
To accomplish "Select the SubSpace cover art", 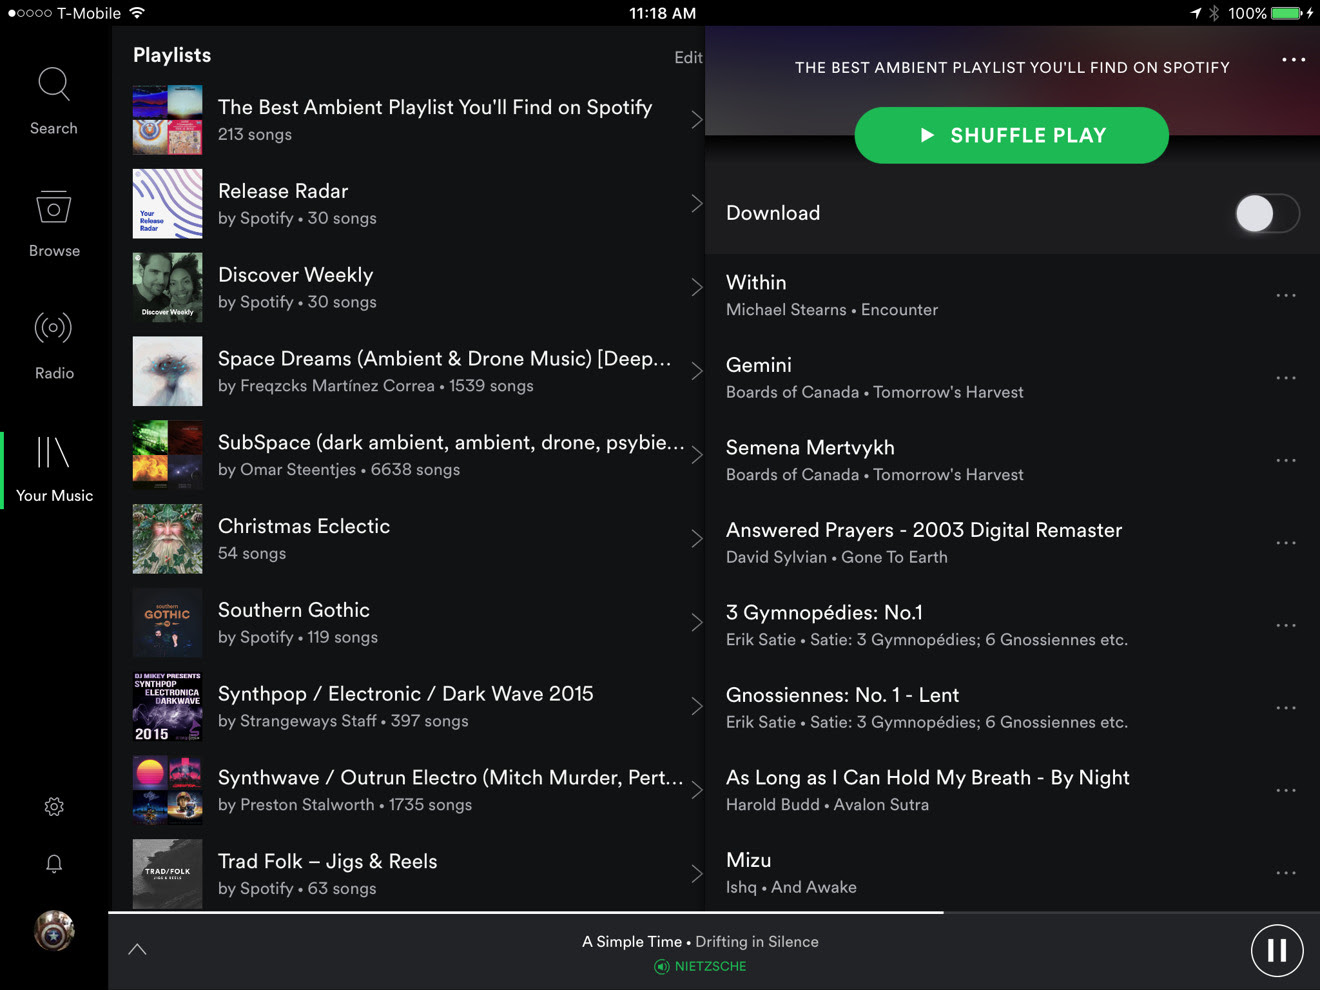I will (x=167, y=455).
